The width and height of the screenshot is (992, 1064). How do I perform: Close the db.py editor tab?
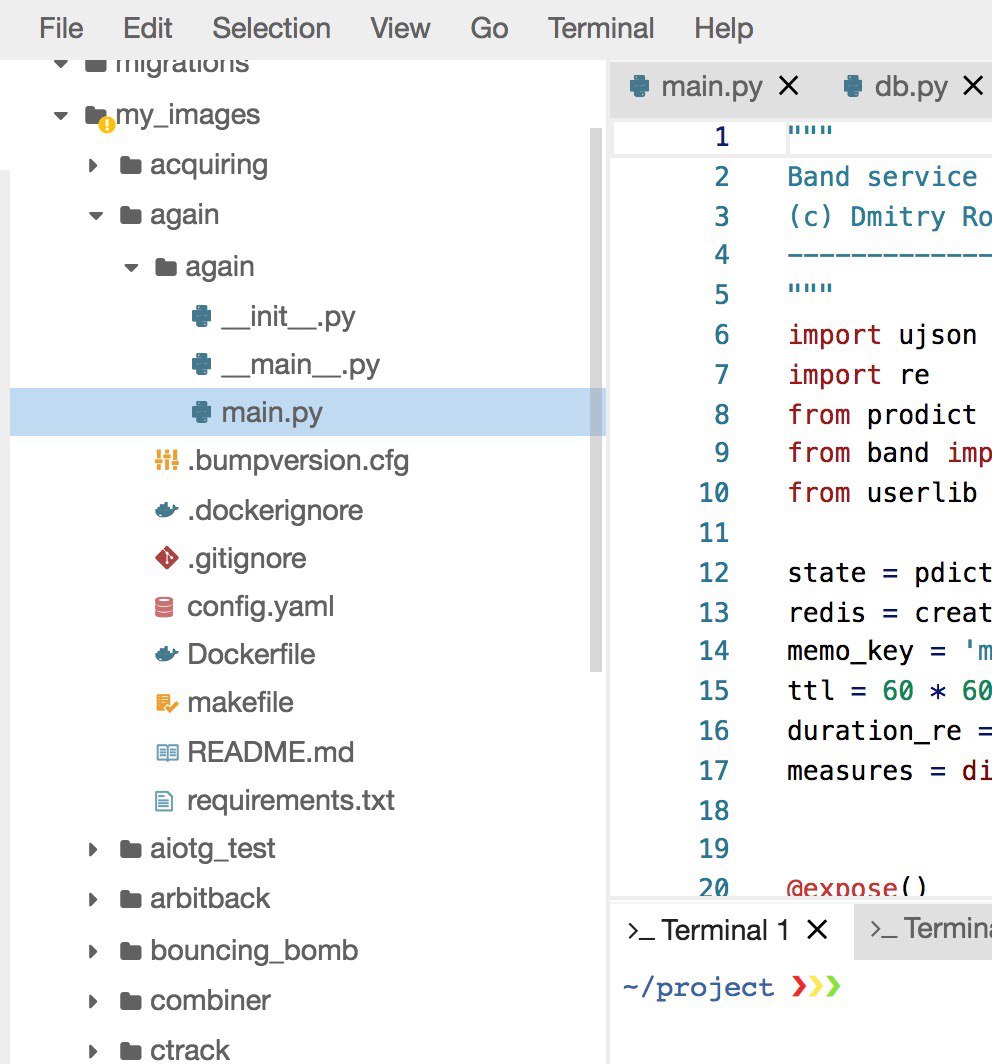(973, 86)
